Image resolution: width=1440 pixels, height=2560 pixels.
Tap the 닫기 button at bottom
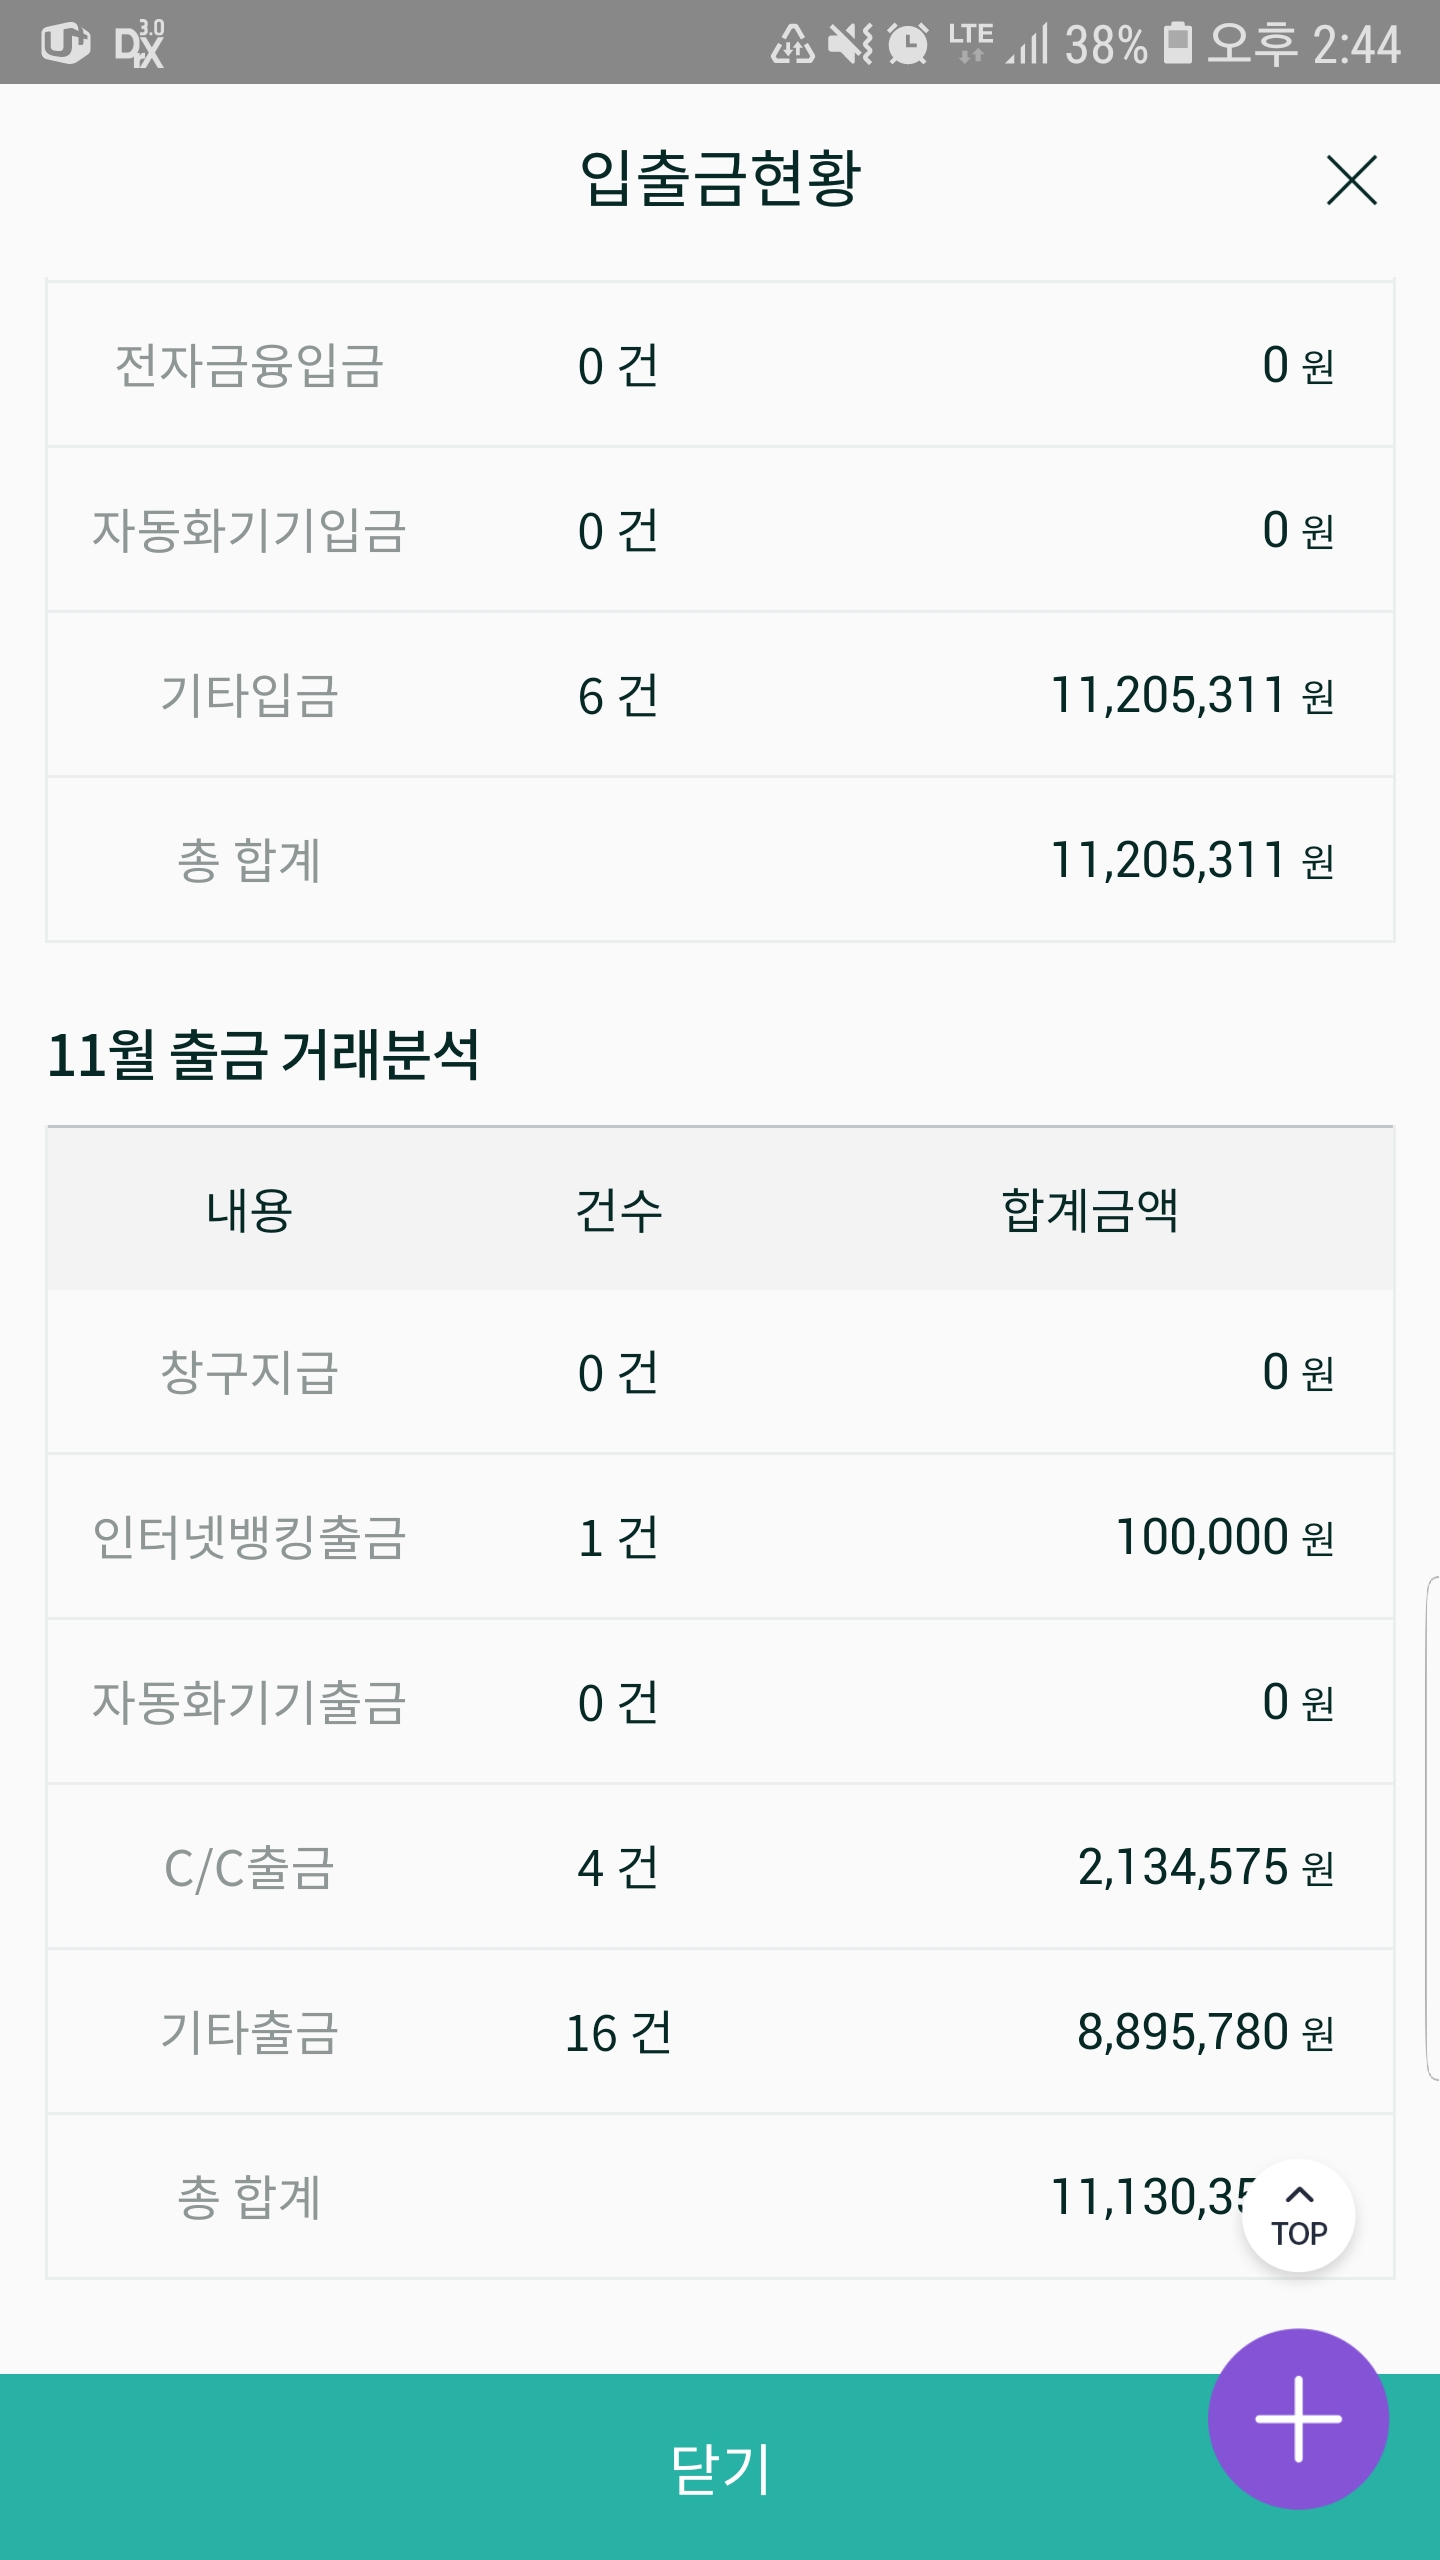click(720, 2467)
